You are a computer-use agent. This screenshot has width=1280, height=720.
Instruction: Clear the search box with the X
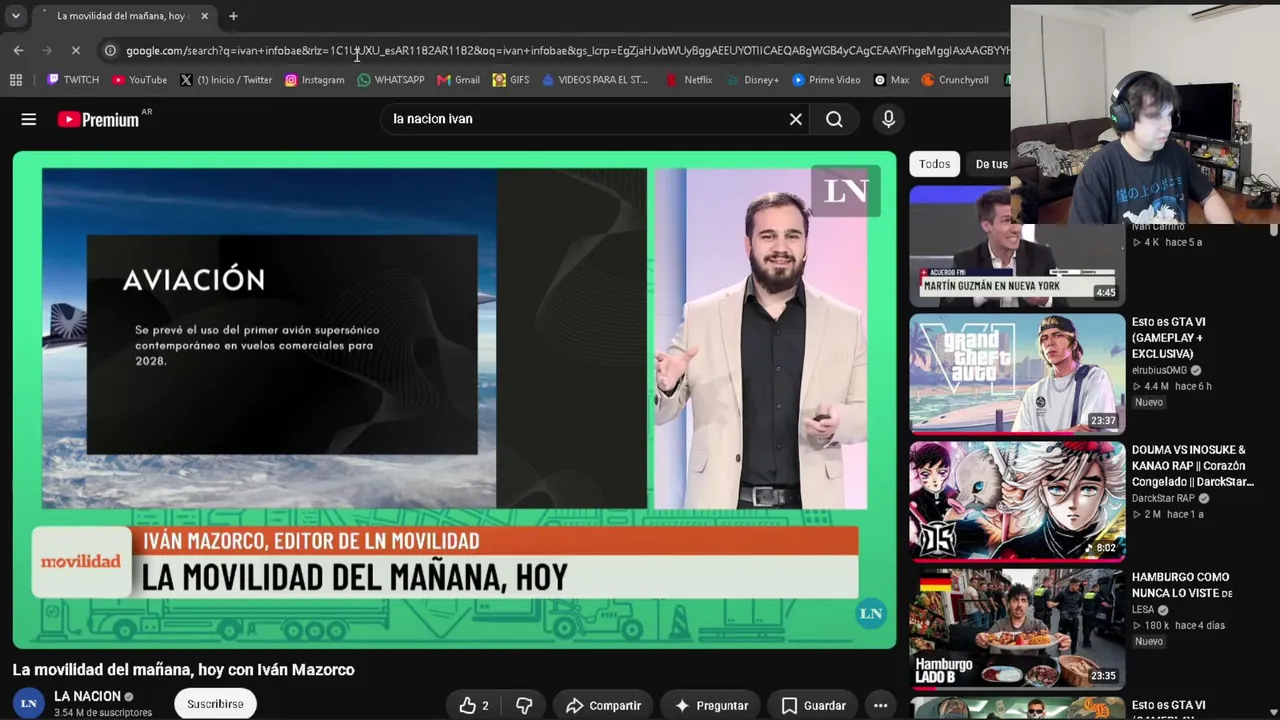tap(796, 119)
